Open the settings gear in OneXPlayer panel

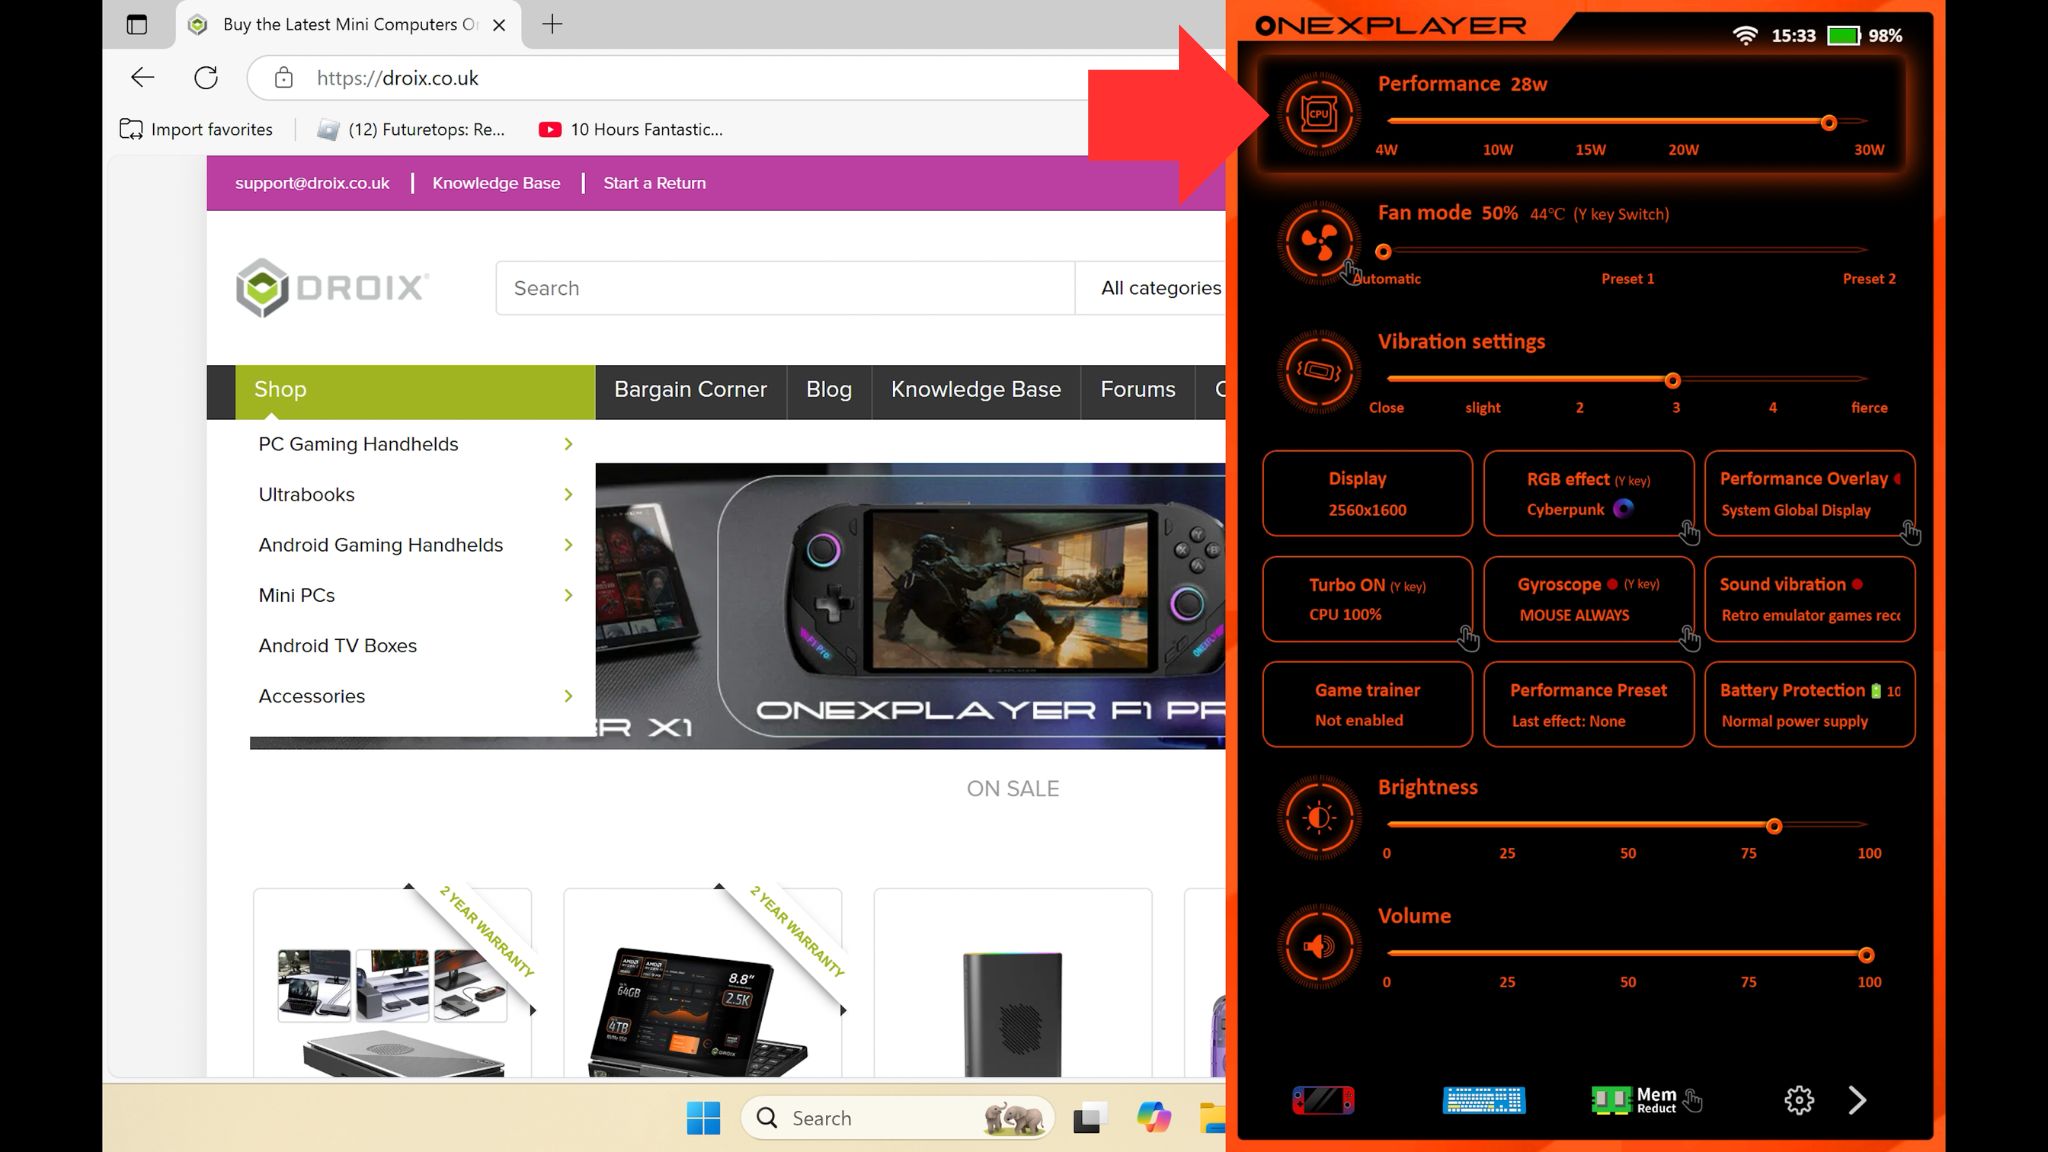[1798, 1100]
